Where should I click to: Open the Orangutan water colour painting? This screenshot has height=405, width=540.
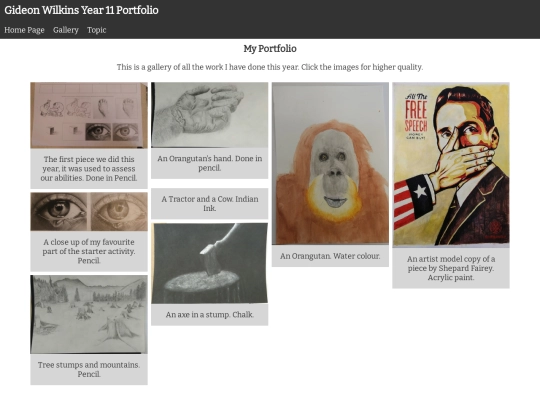point(330,164)
